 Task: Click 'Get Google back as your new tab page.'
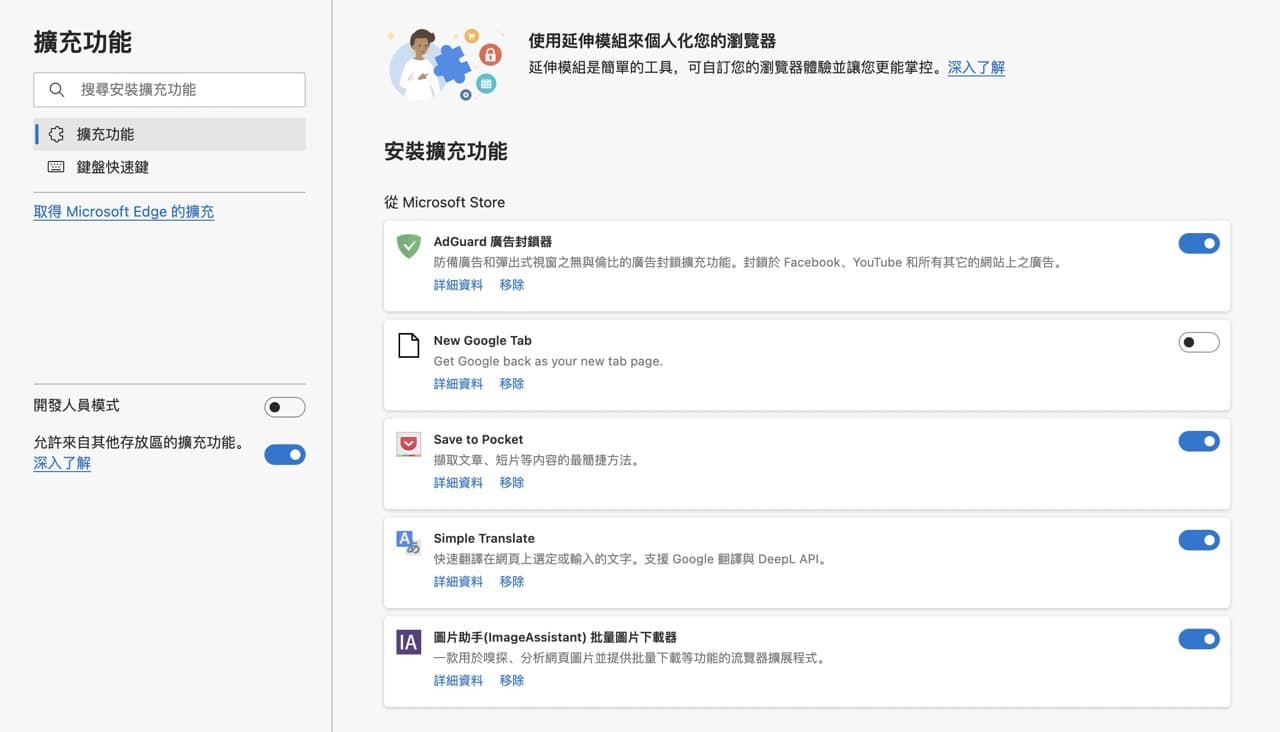pyautogui.click(x=548, y=361)
